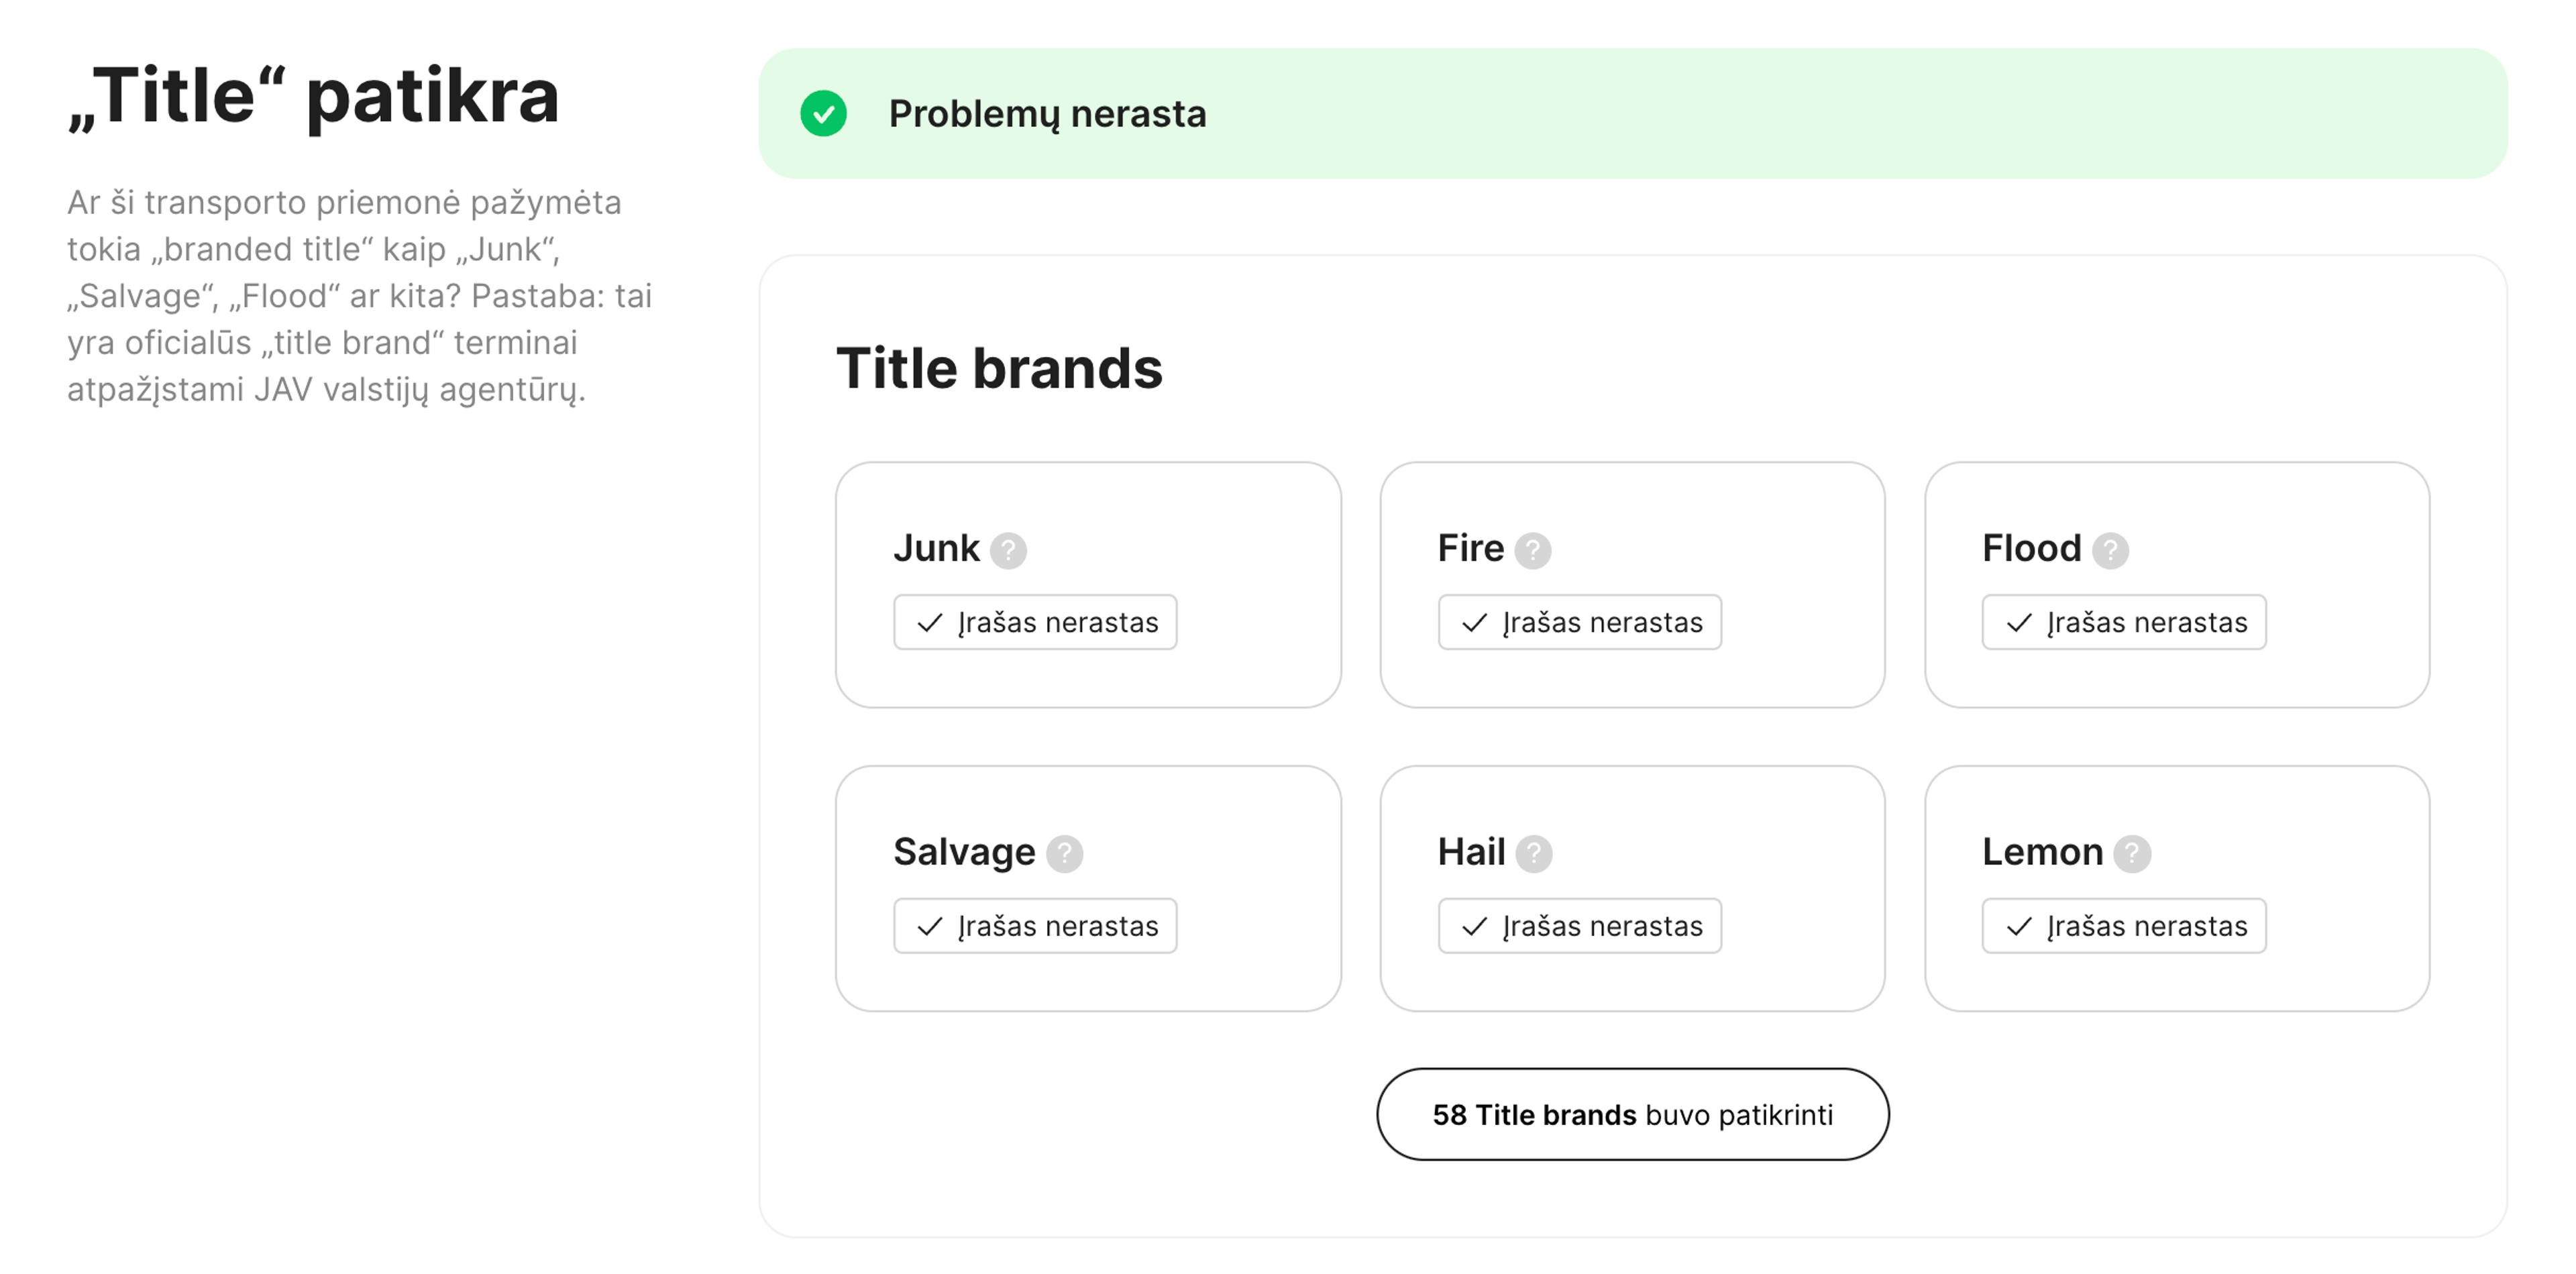The width and height of the screenshot is (2576, 1274).
Task: Click the branded title description paragraph
Action: [x=360, y=296]
